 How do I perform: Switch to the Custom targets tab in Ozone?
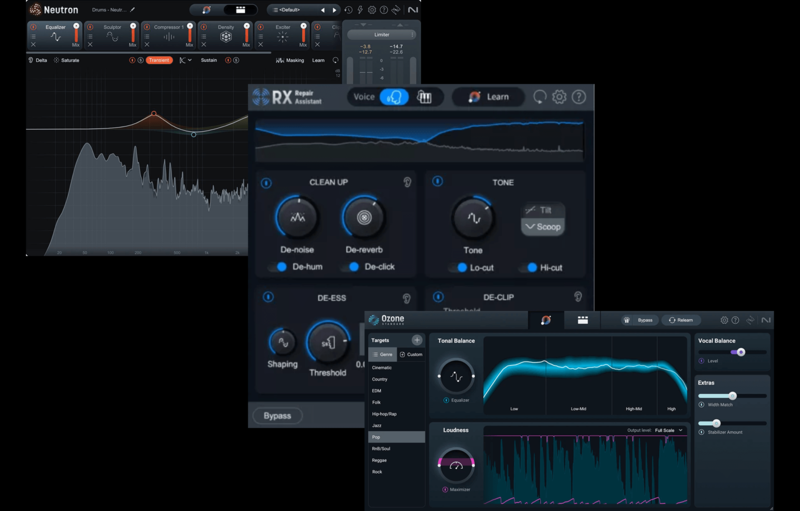[x=411, y=354]
